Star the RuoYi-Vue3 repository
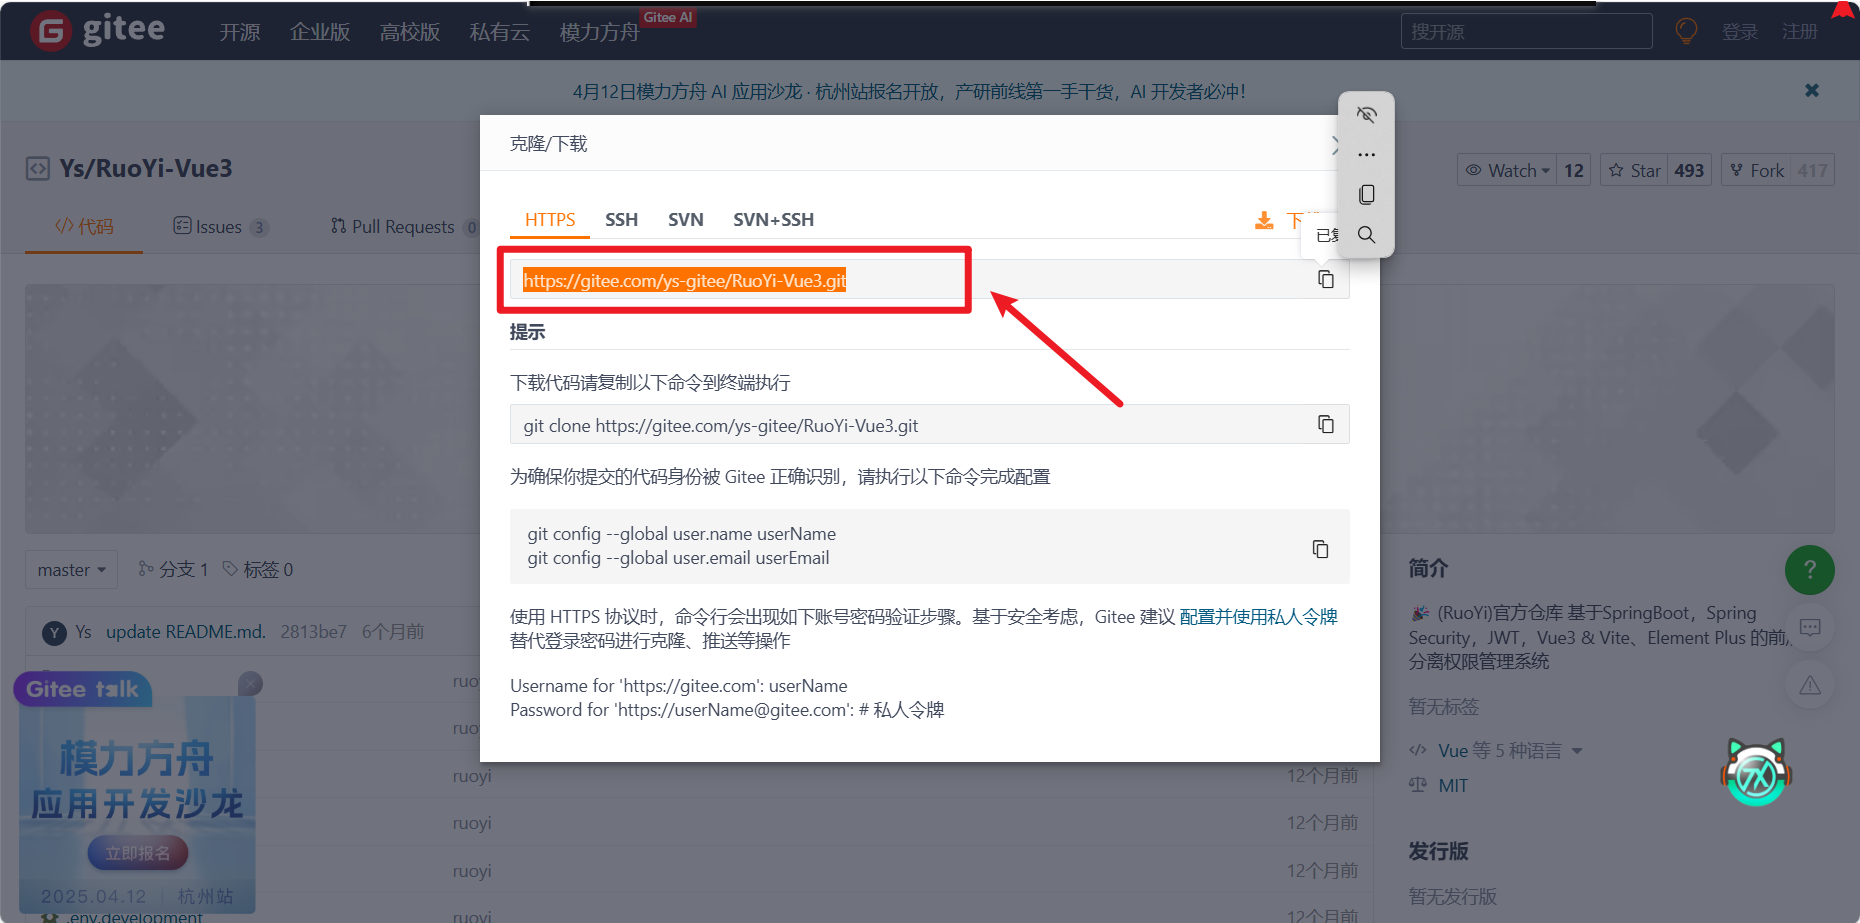Image resolution: width=1860 pixels, height=923 pixels. point(1636,170)
